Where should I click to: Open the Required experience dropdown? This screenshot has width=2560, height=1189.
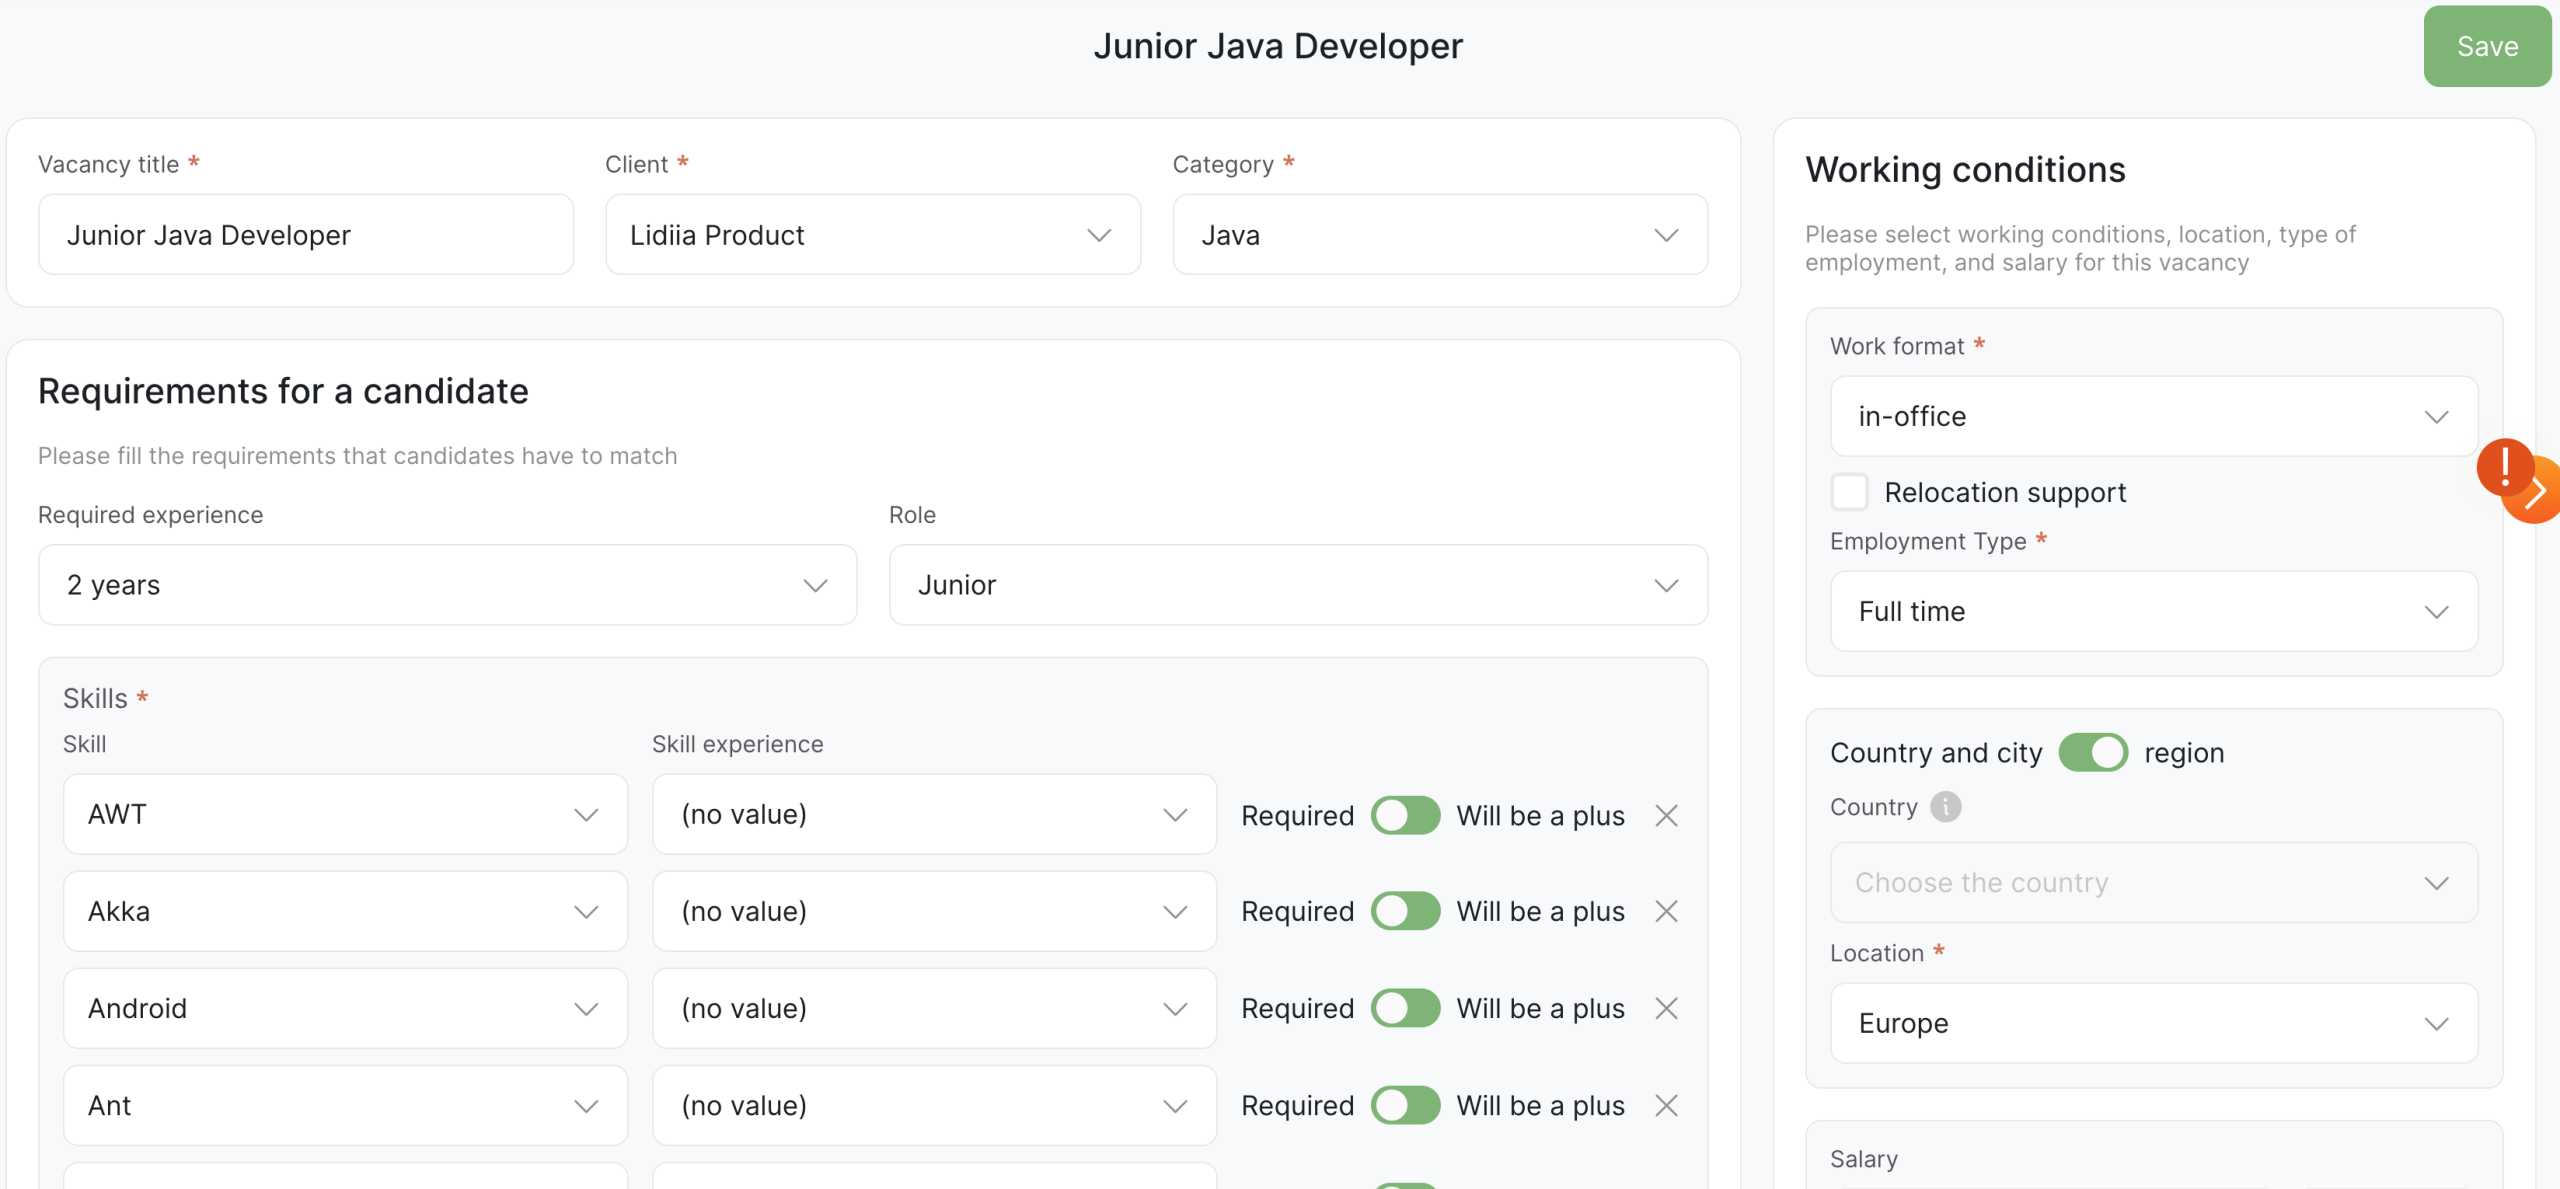(447, 585)
